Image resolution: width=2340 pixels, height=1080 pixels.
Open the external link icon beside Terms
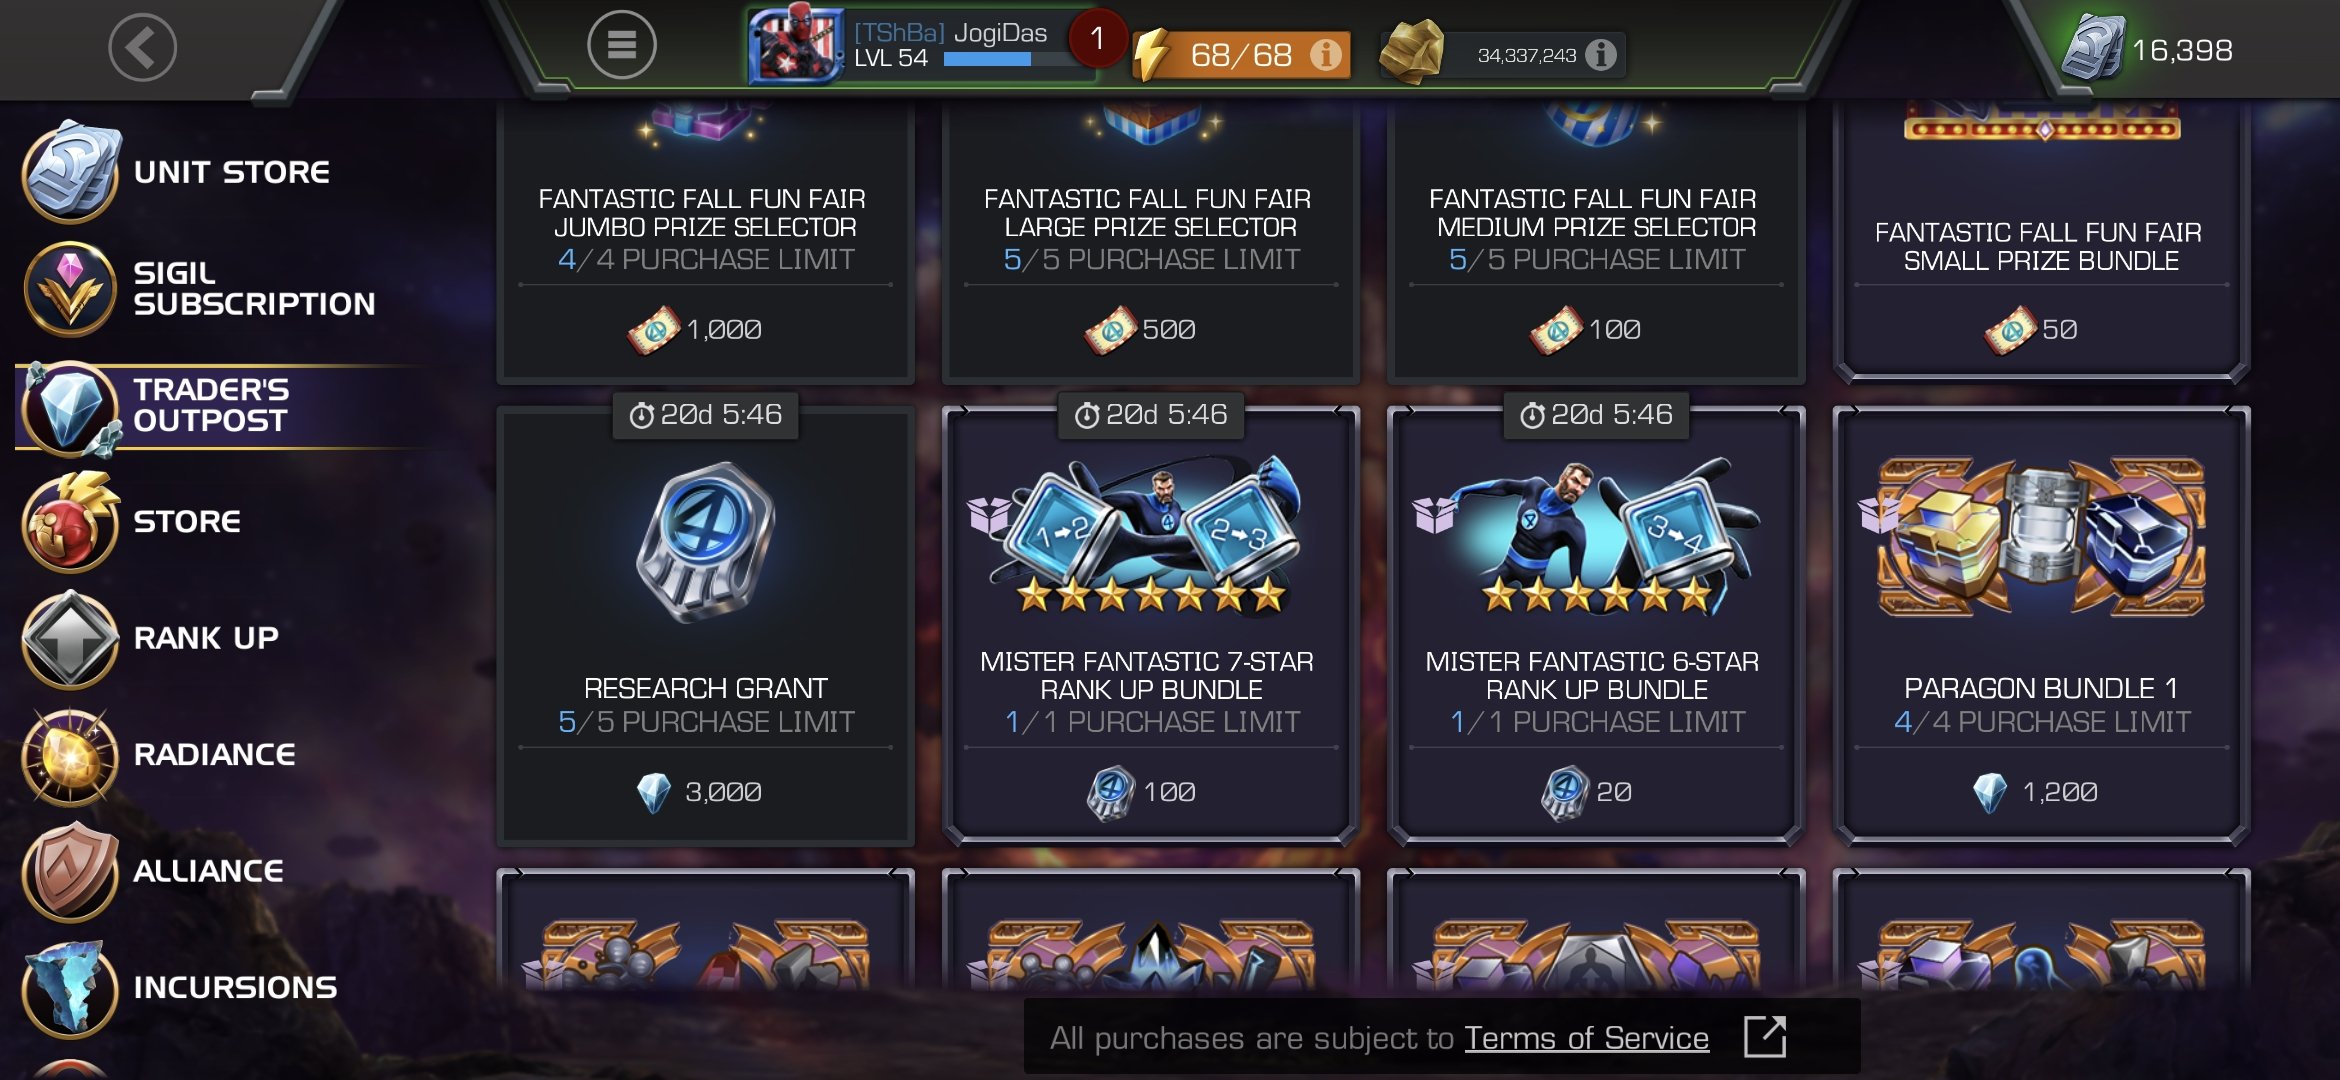coord(1764,1037)
